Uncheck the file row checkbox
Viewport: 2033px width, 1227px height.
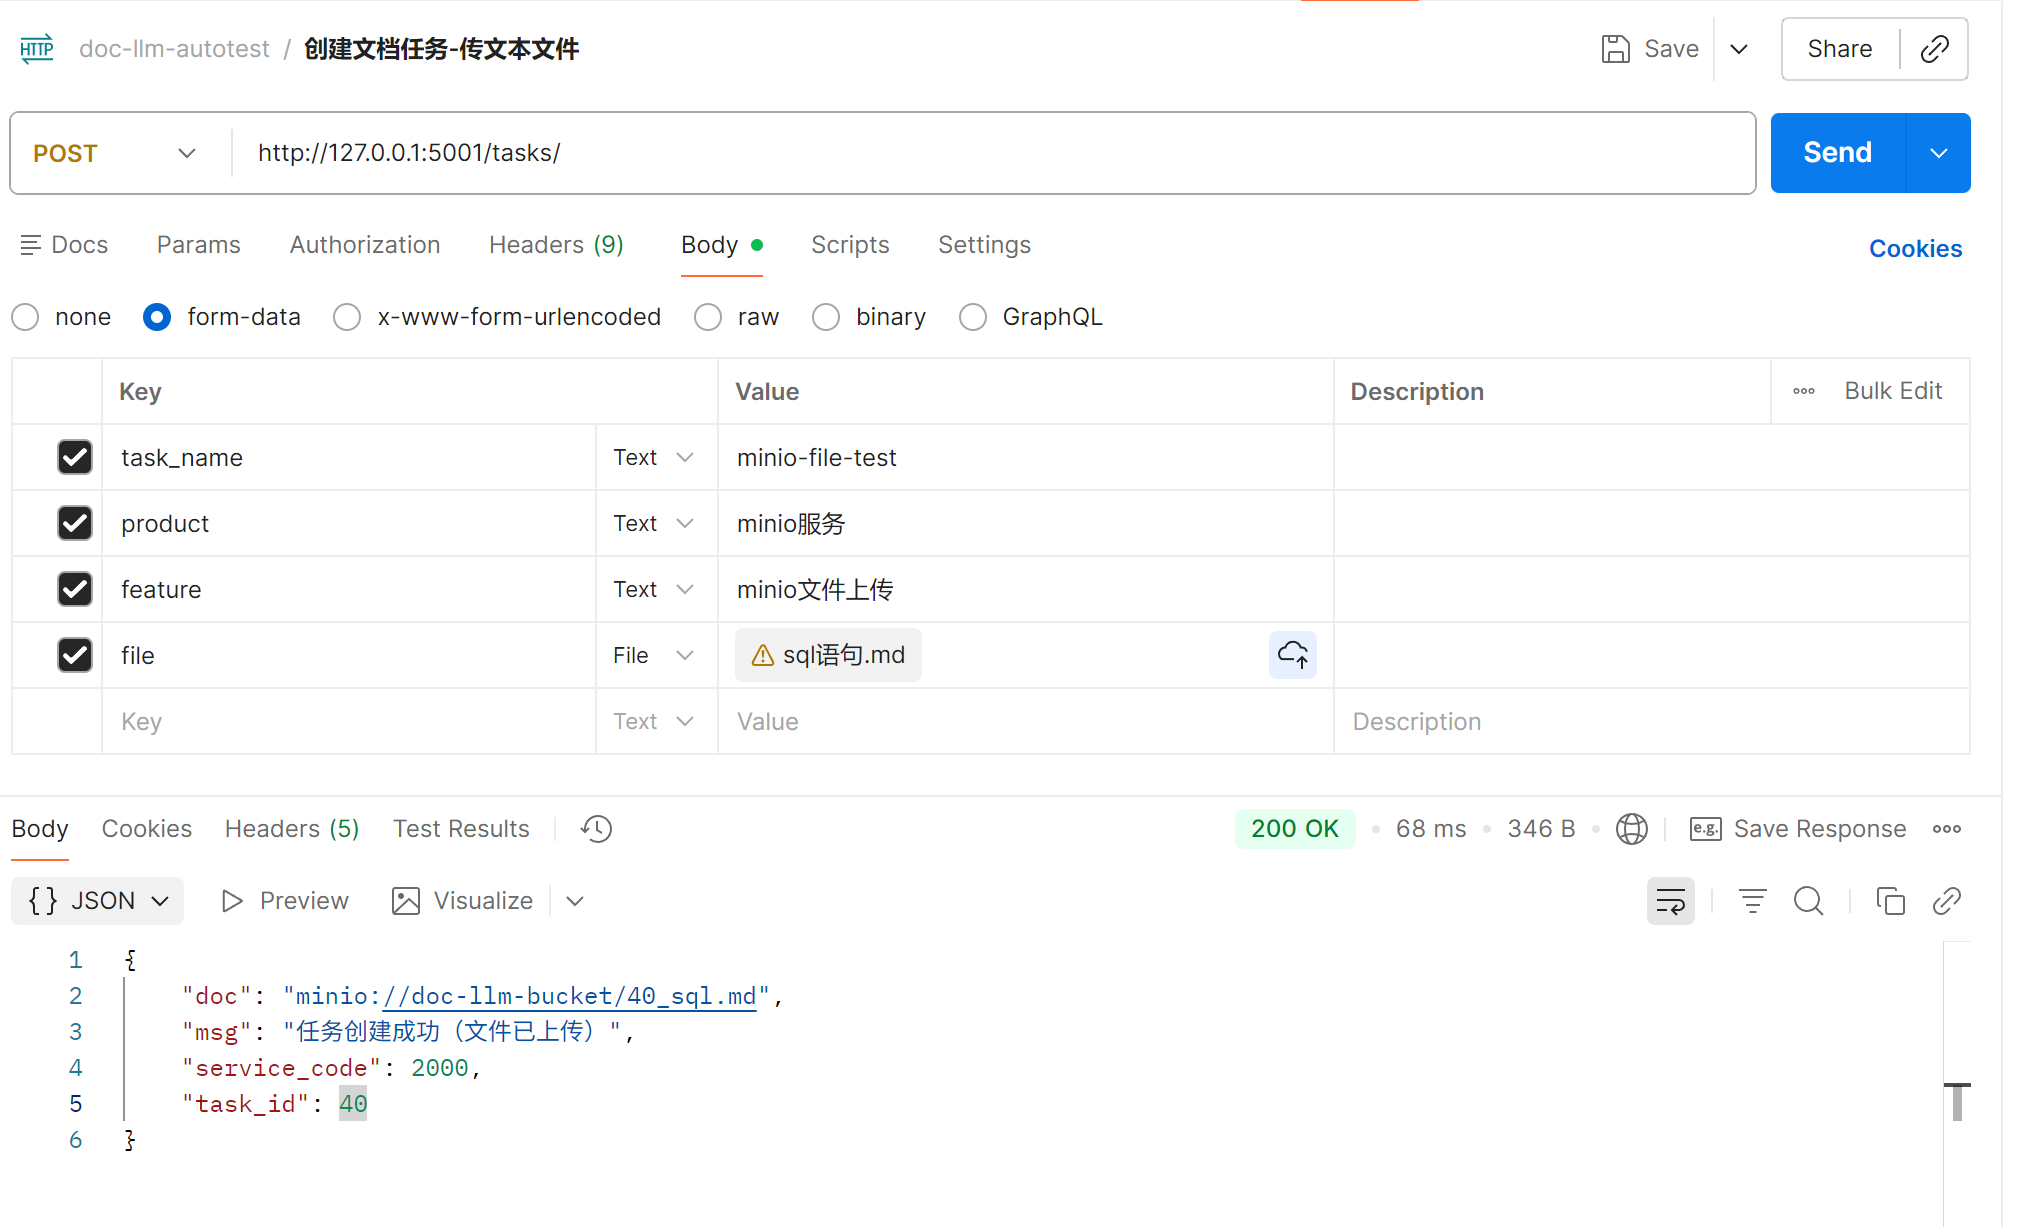[75, 655]
